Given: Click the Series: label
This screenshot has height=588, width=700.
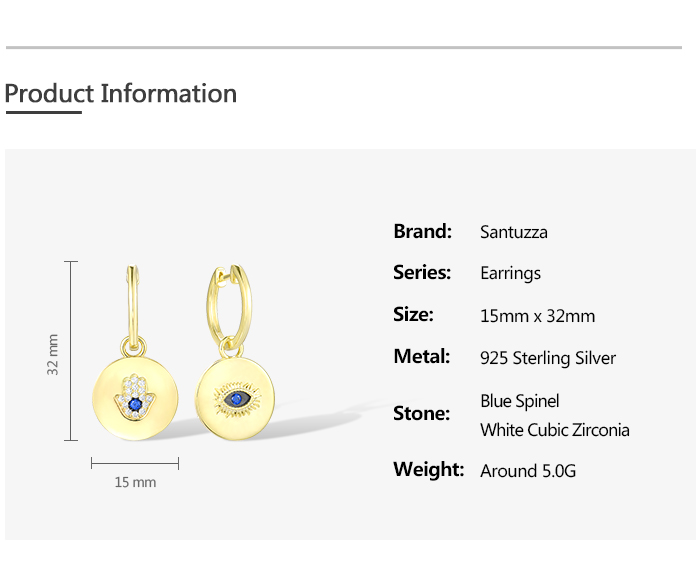Looking at the screenshot, I should tap(422, 272).
